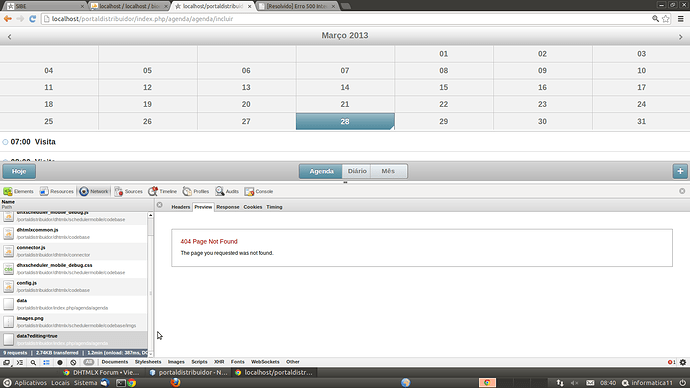Open the Chrome menu button
The height and width of the screenshot is (388, 690).
680,19
